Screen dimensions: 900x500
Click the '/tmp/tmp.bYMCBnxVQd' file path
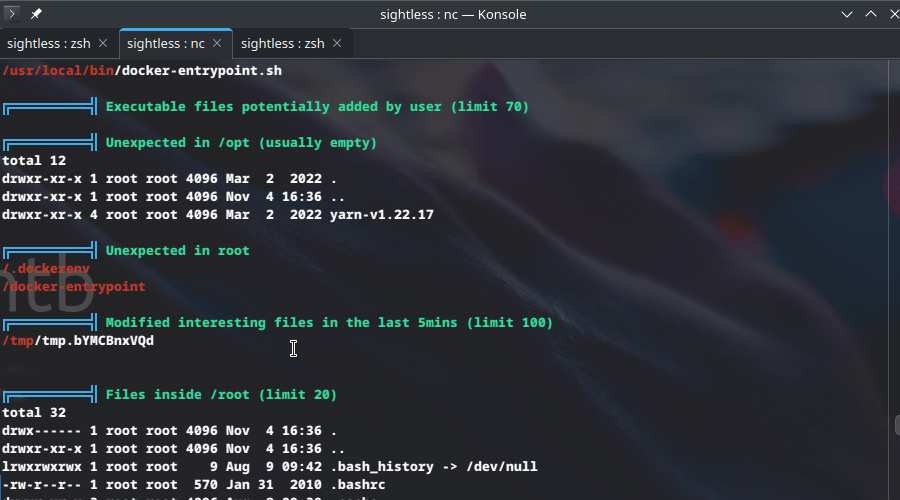pos(78,340)
